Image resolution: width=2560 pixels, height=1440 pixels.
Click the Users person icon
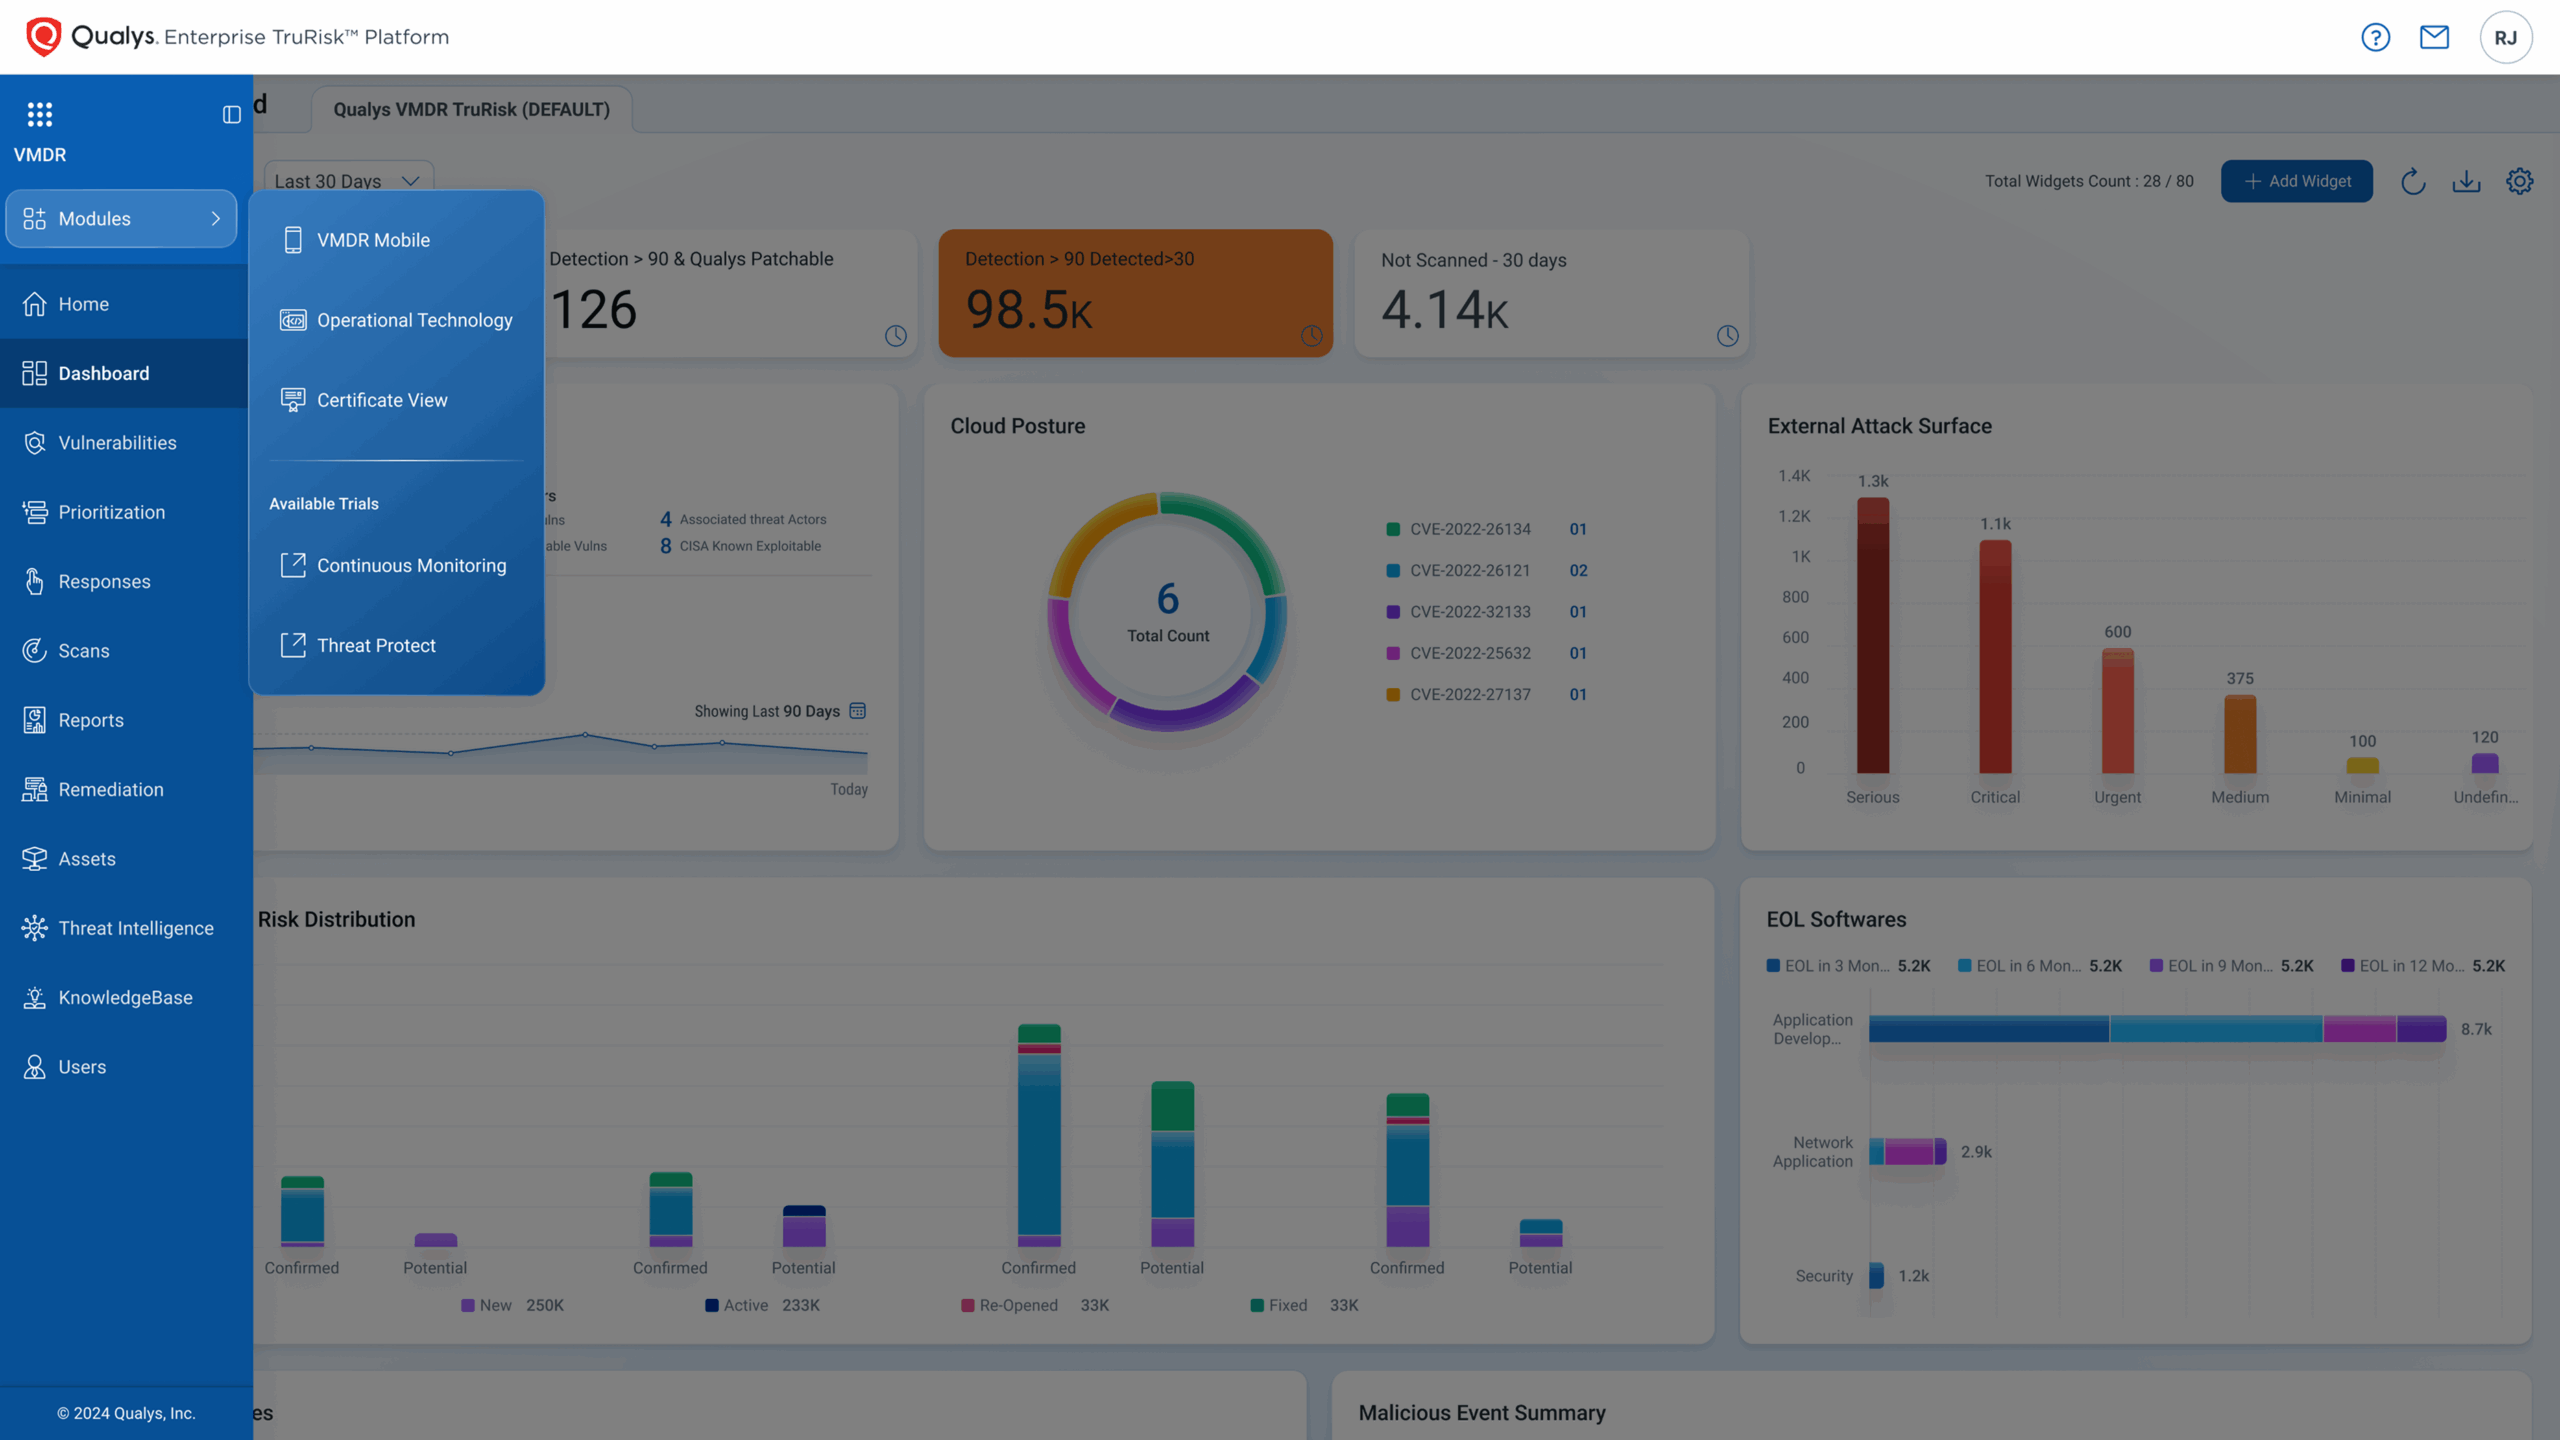pyautogui.click(x=34, y=1067)
